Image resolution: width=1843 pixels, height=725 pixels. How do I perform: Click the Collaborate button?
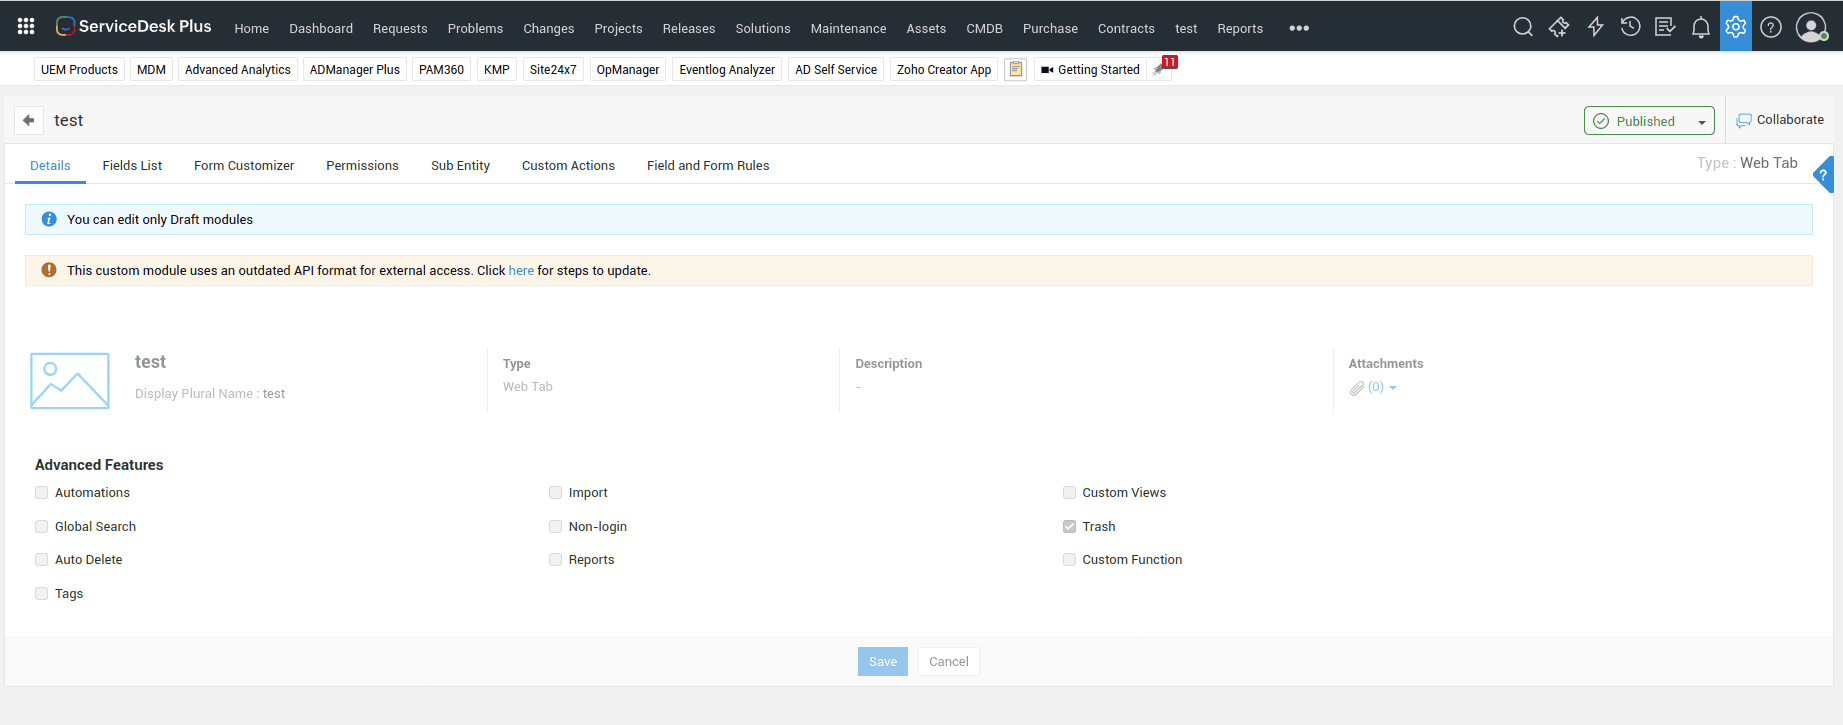1780,120
